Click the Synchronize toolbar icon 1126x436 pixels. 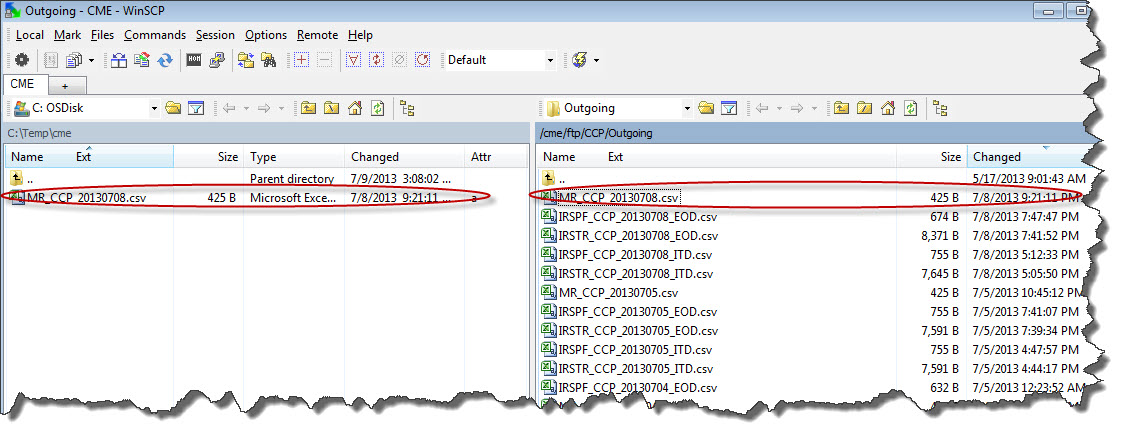click(164, 60)
